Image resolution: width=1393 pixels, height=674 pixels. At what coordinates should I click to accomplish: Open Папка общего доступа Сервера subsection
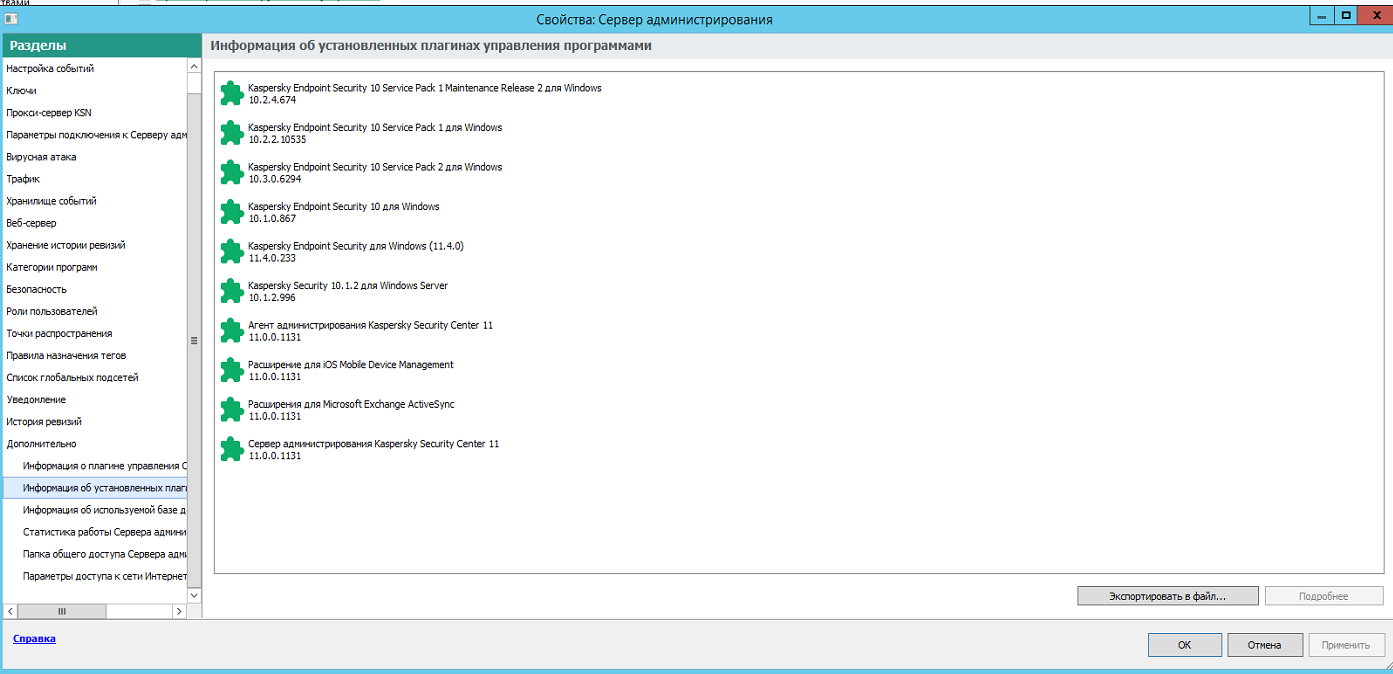click(104, 553)
